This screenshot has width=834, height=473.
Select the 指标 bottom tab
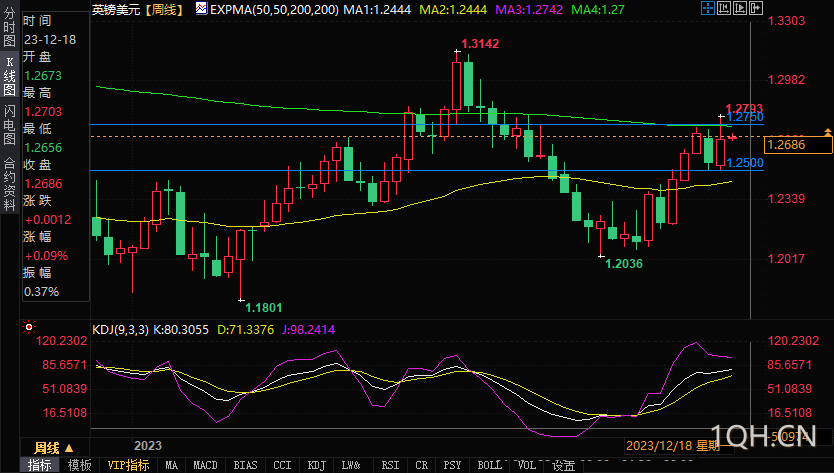pyautogui.click(x=40, y=465)
